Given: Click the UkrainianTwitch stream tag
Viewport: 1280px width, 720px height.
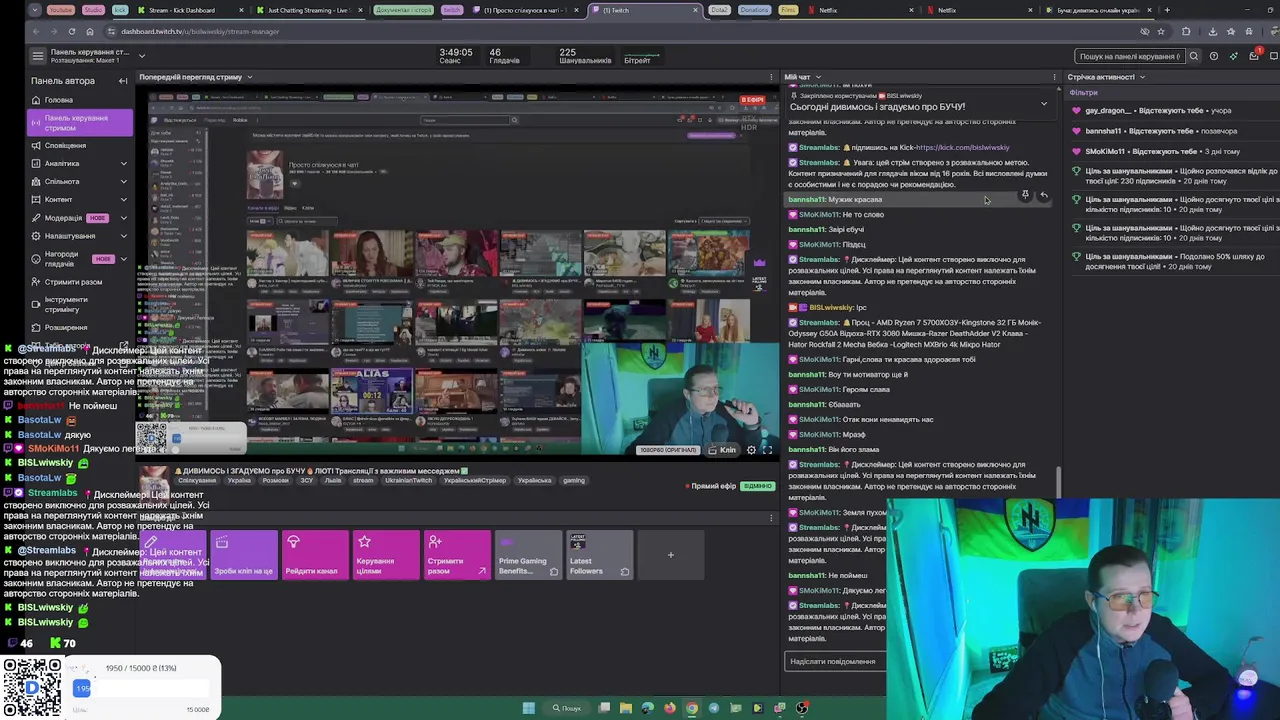Looking at the screenshot, I should pyautogui.click(x=408, y=481).
